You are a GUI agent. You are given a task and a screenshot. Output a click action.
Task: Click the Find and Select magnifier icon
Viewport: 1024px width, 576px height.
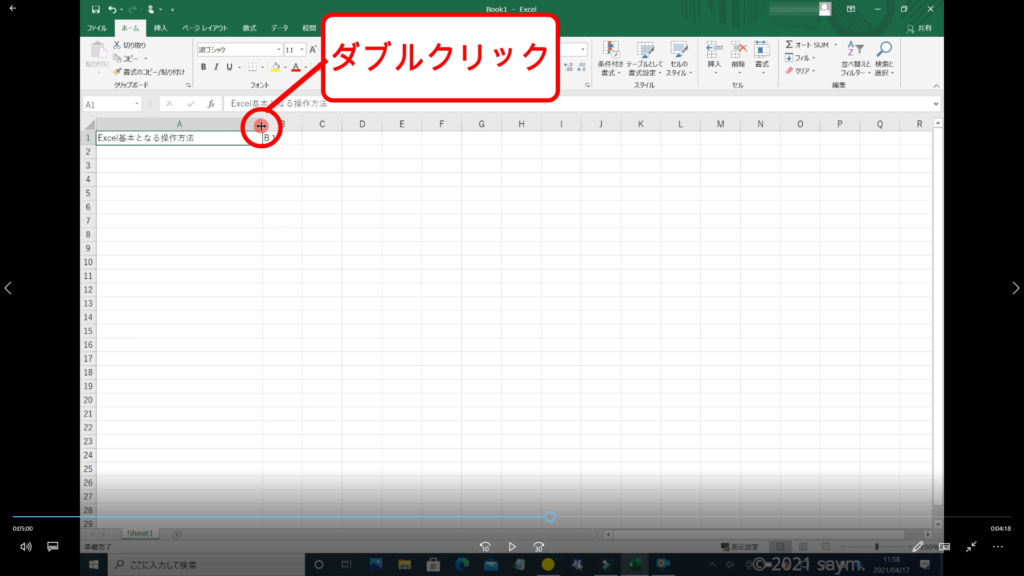884,50
